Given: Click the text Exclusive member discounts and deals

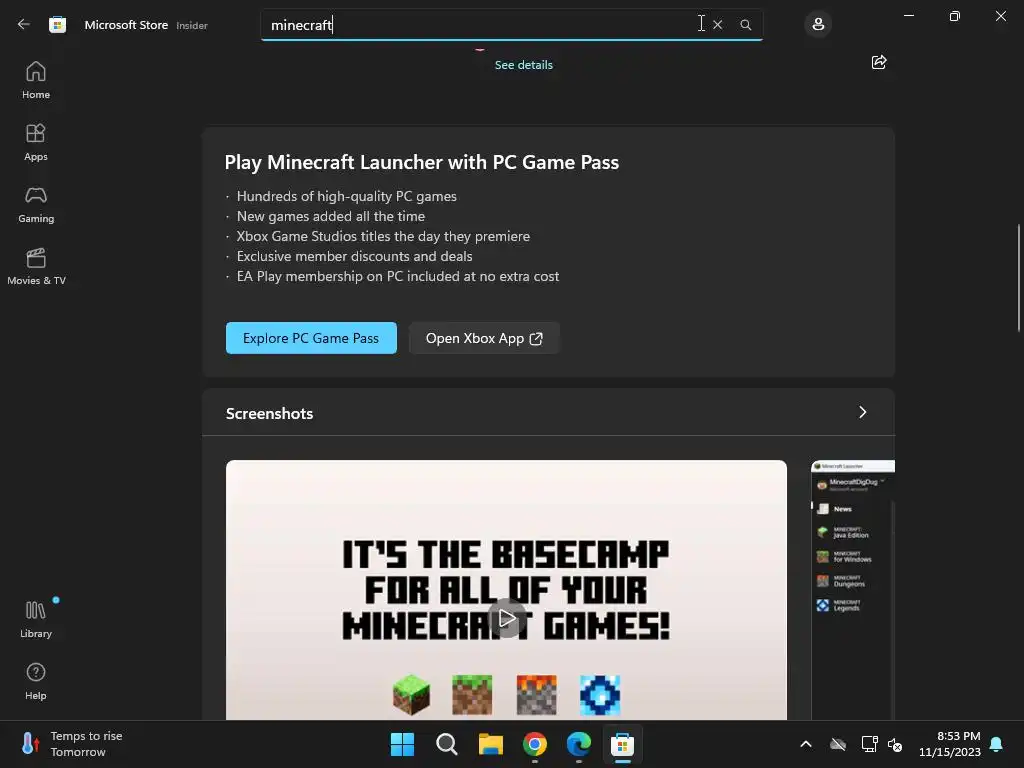Looking at the screenshot, I should (355, 256).
